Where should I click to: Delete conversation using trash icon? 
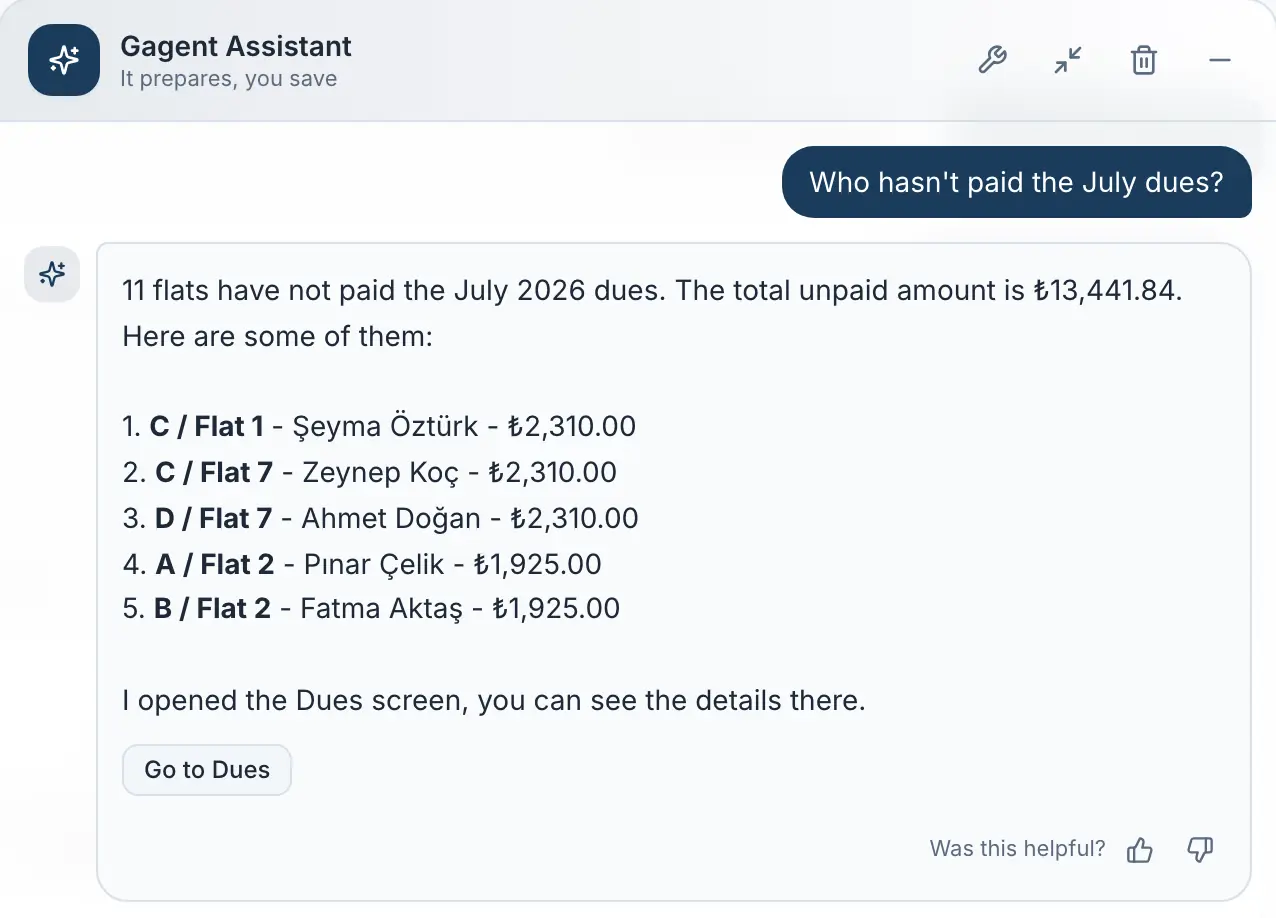click(1143, 61)
